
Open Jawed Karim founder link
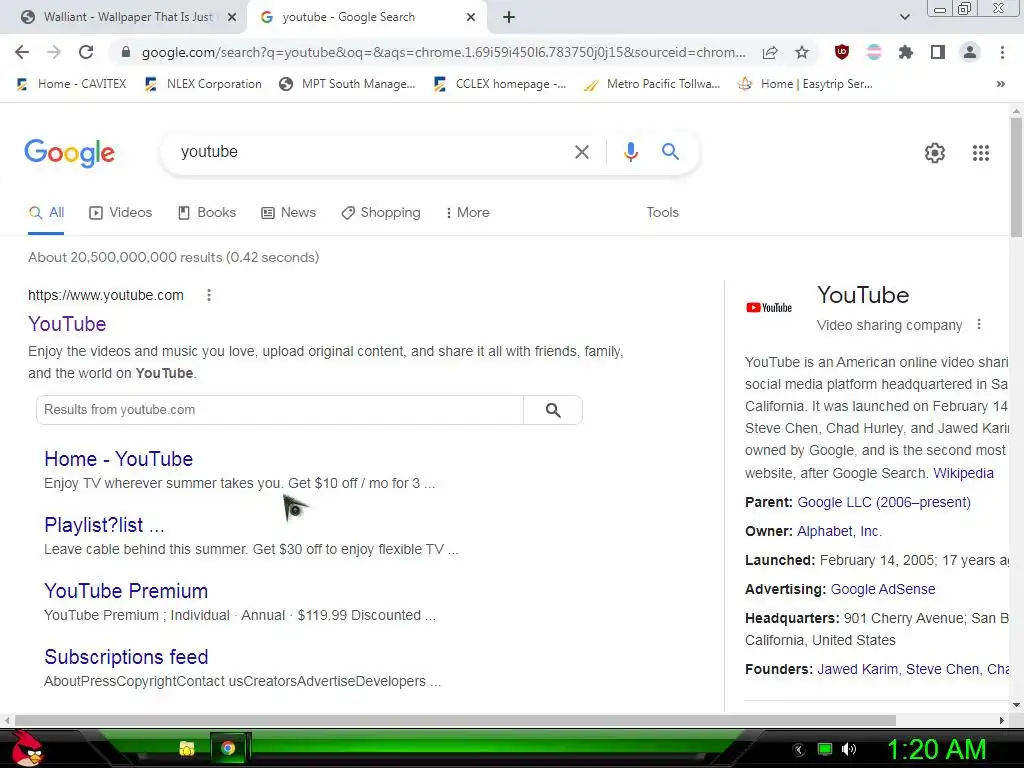pos(857,669)
